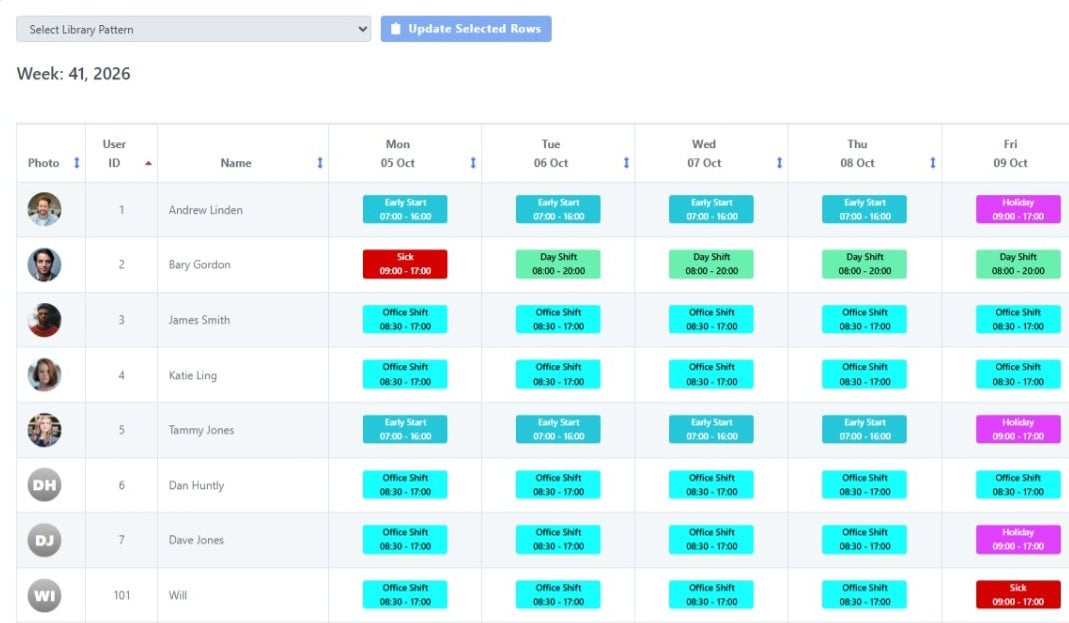Open Andrew Linden's Friday Holiday shift
The width and height of the screenshot is (1069, 623).
click(x=1018, y=209)
